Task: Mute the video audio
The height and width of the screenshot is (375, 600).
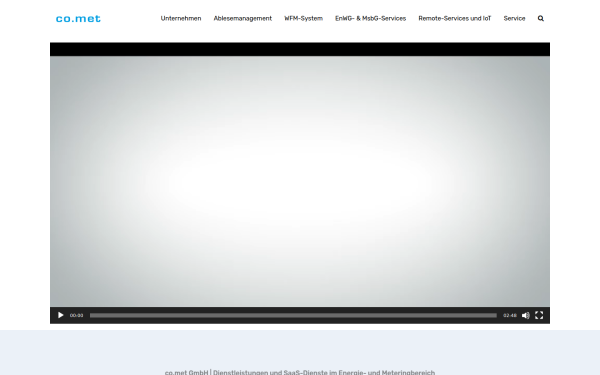Action: click(526, 315)
